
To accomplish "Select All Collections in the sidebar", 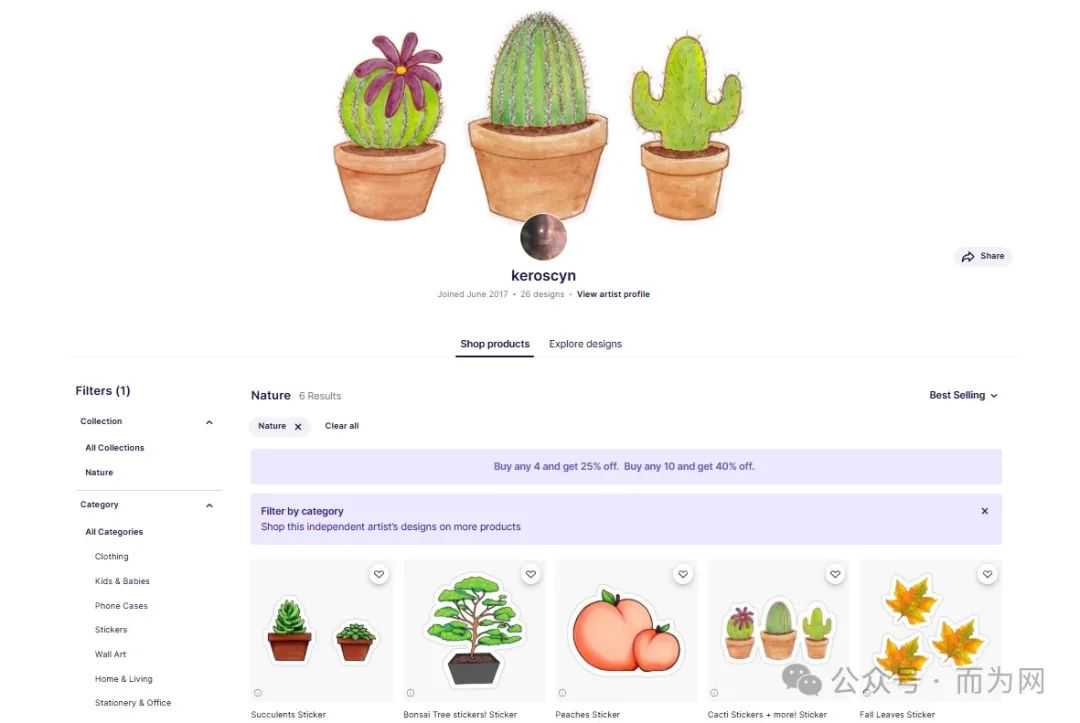I will (x=115, y=448).
